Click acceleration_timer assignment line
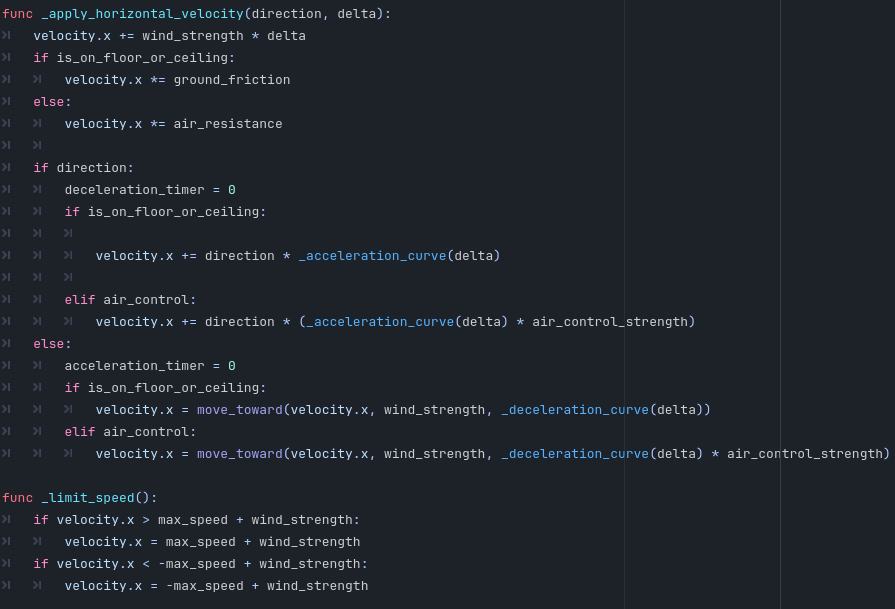This screenshot has height=609, width=895. point(150,366)
